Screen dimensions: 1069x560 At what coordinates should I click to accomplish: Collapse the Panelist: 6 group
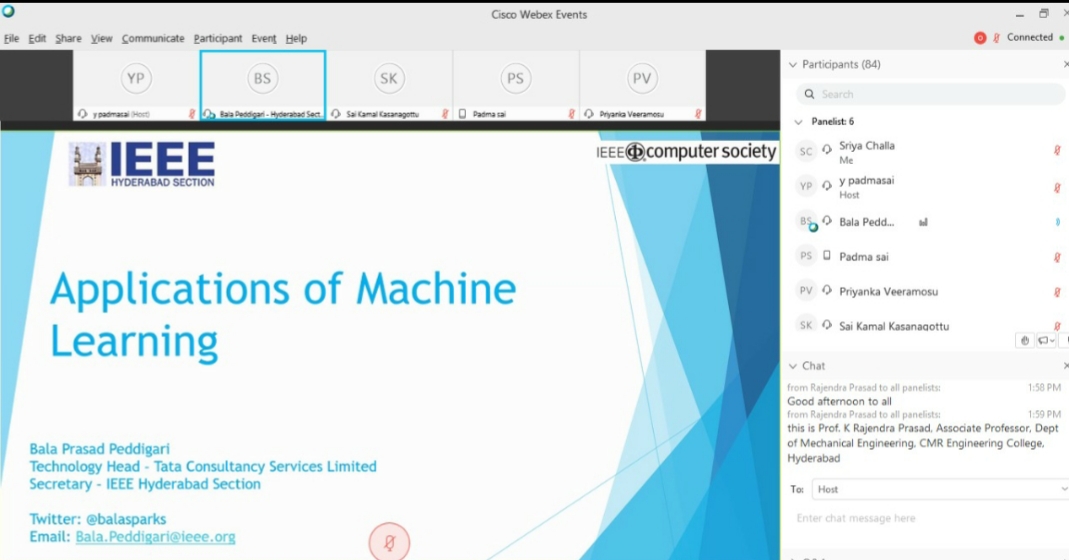point(798,122)
